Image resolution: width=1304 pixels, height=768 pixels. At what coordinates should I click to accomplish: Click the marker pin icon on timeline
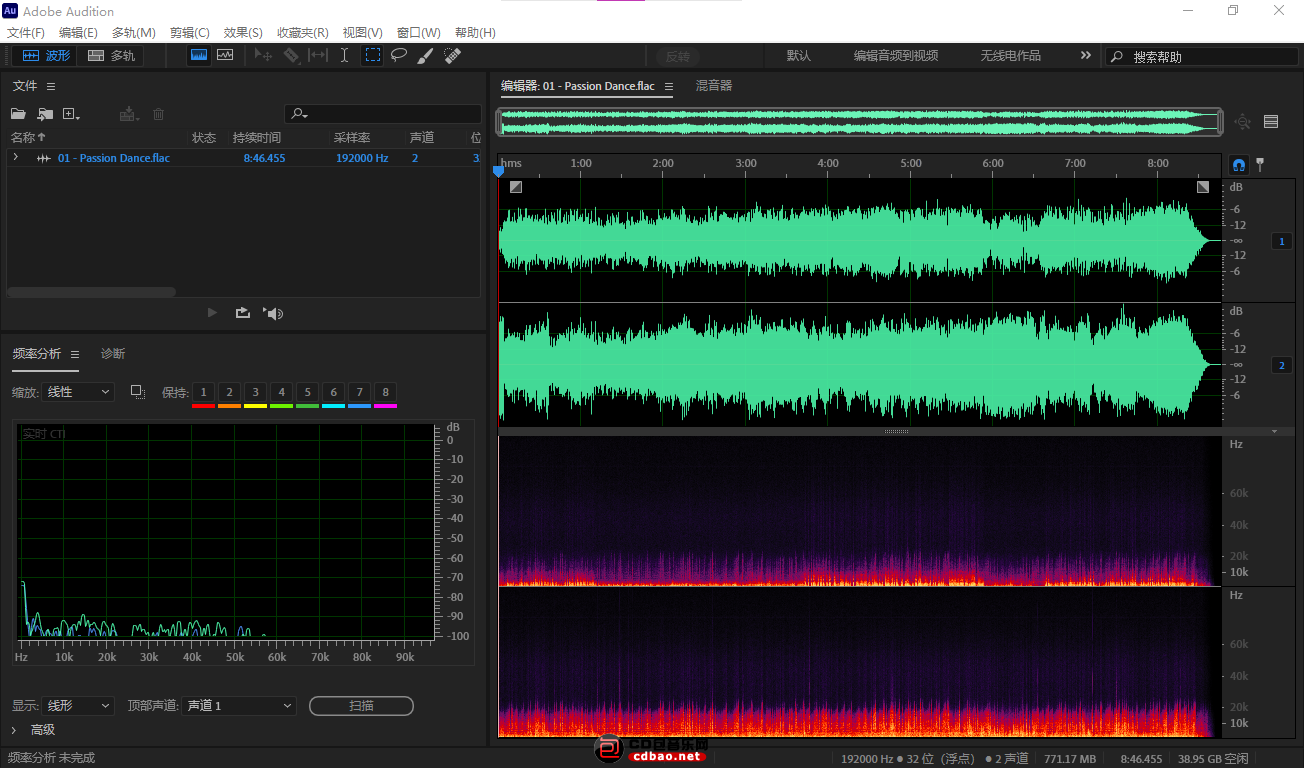1260,163
